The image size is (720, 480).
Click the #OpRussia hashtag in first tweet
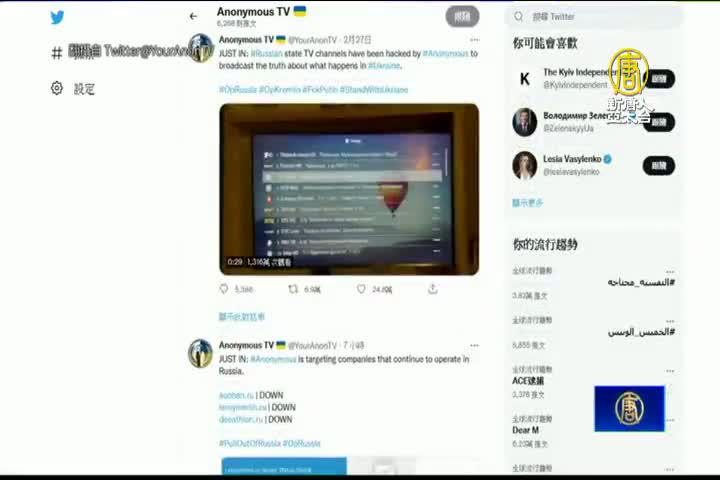(x=237, y=90)
